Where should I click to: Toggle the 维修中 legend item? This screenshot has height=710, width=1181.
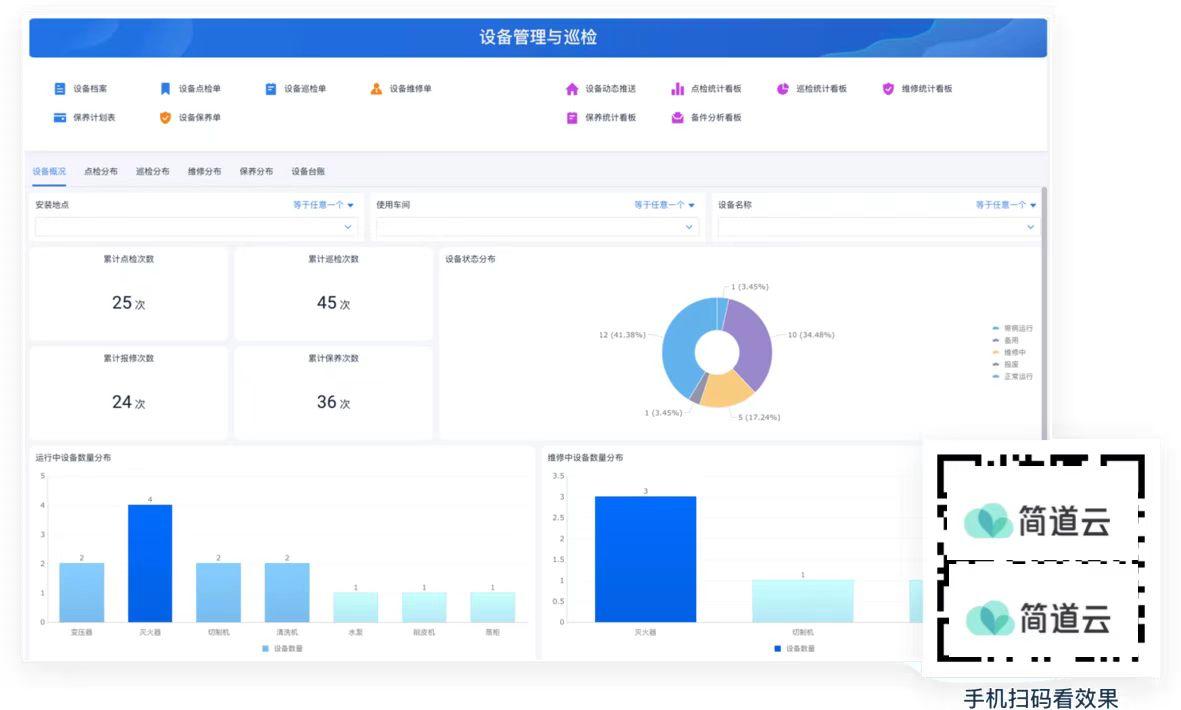pos(1009,352)
